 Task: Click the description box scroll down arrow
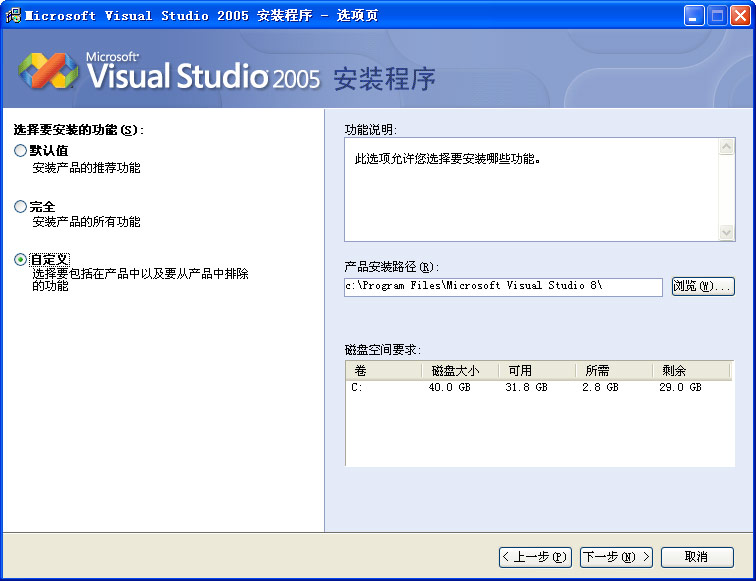(x=726, y=233)
